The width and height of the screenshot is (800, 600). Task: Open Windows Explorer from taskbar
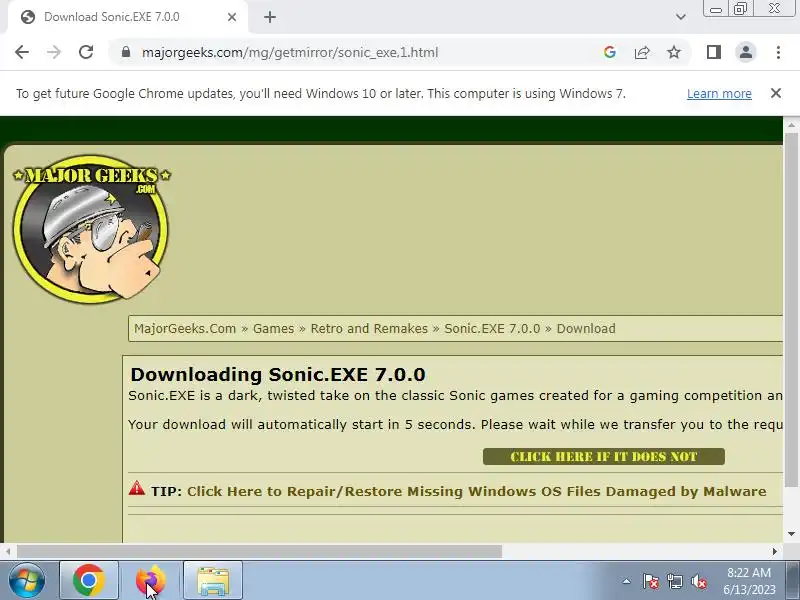click(213, 581)
